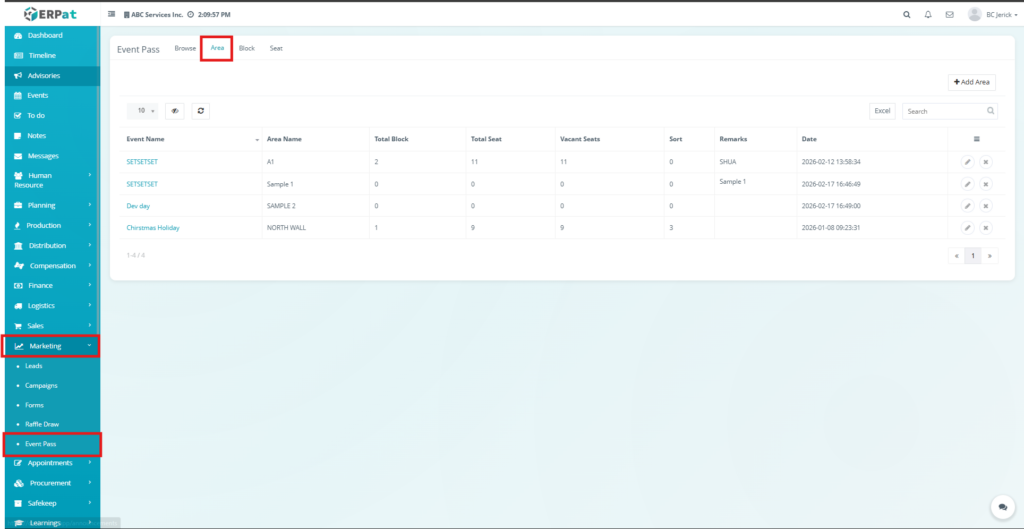Open the Christmas Holiday event link

153,228
